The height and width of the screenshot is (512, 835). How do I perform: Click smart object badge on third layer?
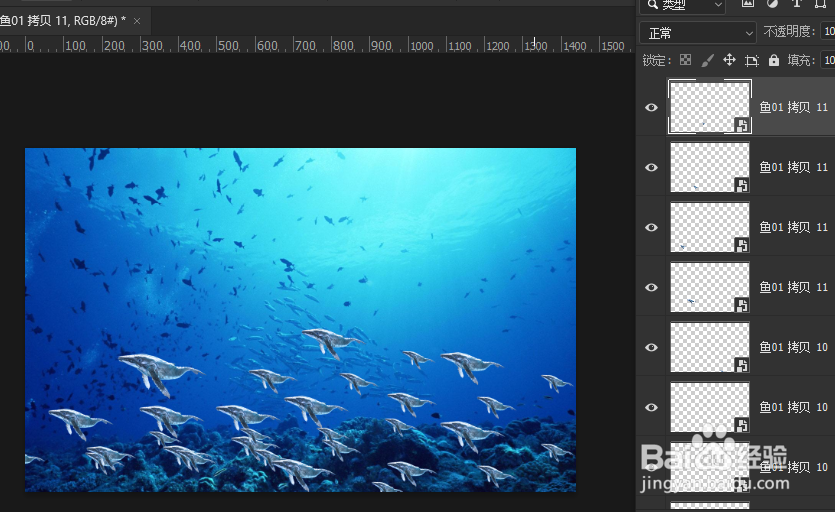(742, 245)
